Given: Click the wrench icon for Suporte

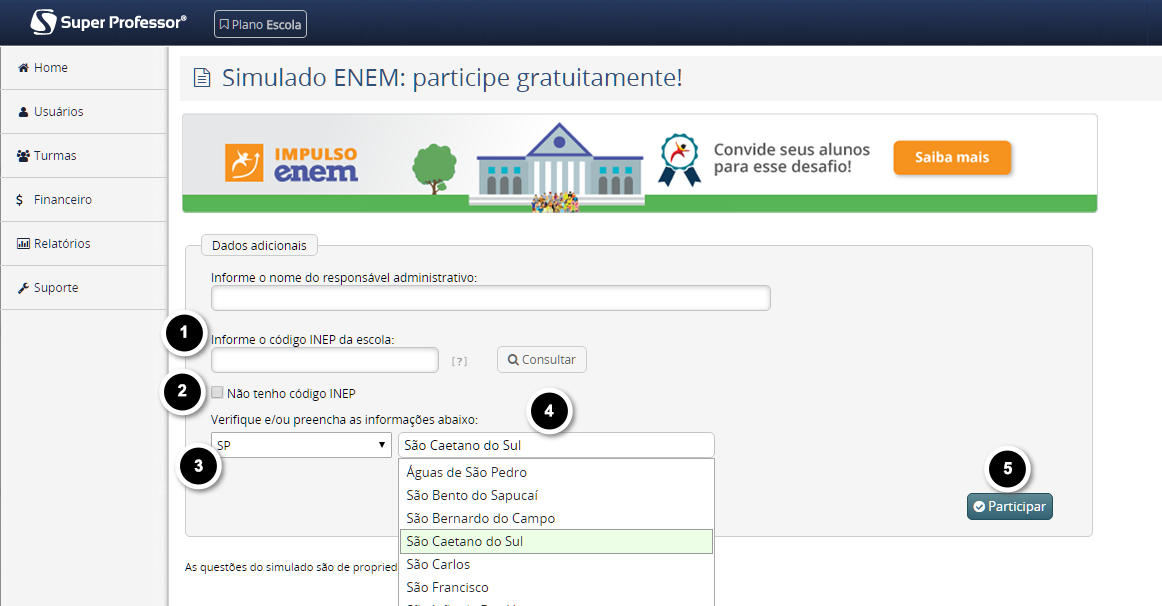Looking at the screenshot, I should coord(22,287).
